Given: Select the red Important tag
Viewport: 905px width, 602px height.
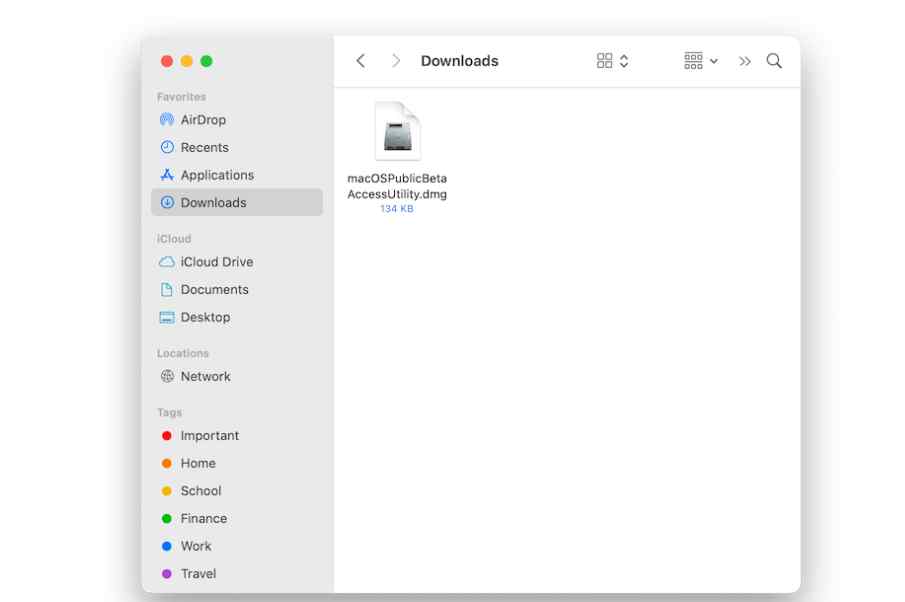Looking at the screenshot, I should tap(167, 436).
